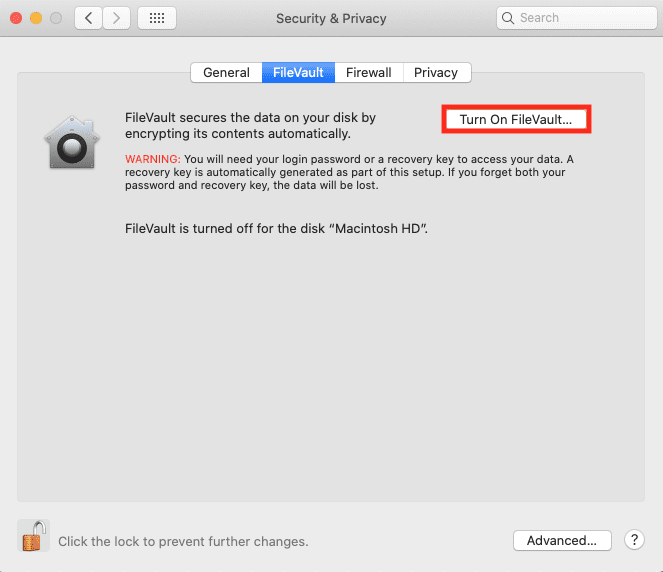Open help with the question mark button
This screenshot has width=663, height=572.
pyautogui.click(x=634, y=540)
